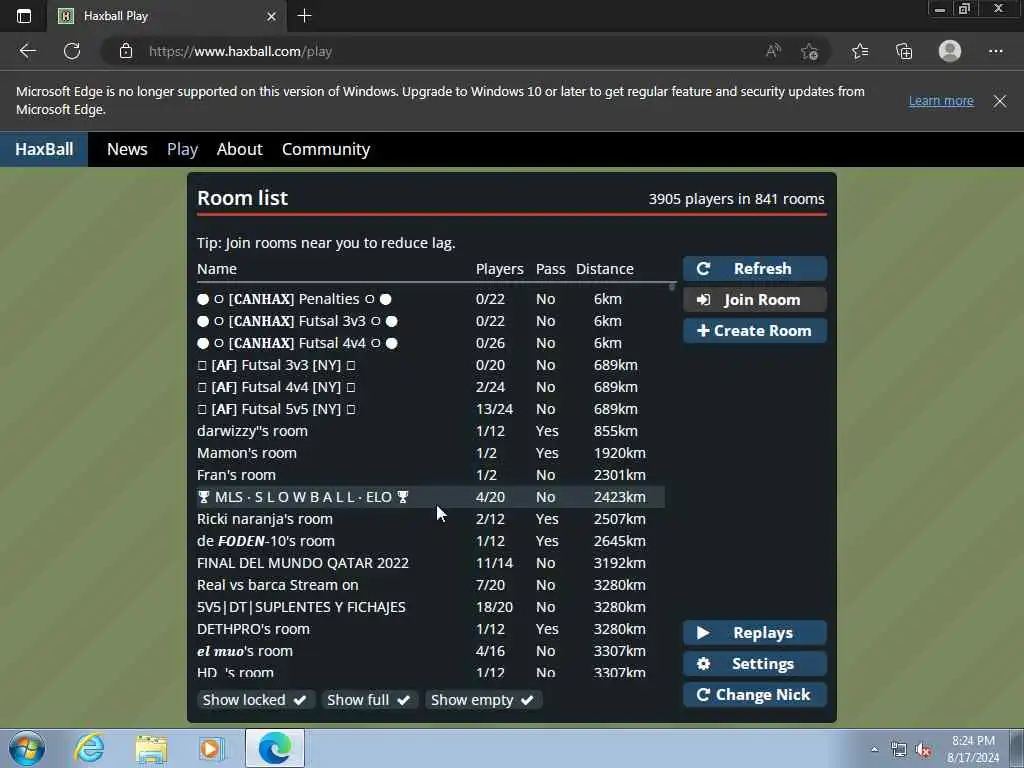Sort by Pass column header
The image size is (1024, 768).
coord(551,269)
